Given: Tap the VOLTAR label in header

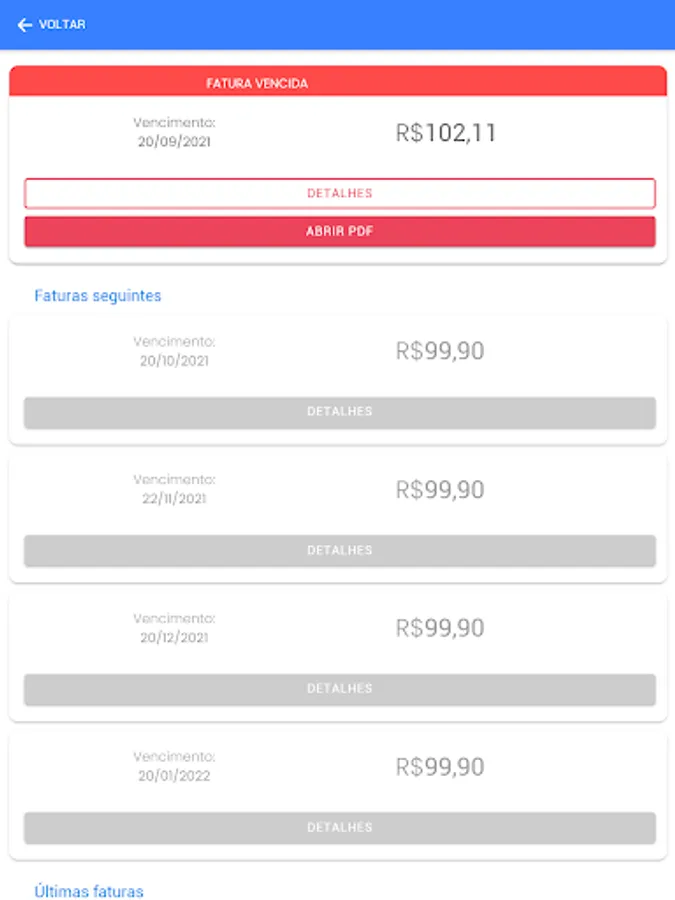Looking at the screenshot, I should [x=62, y=25].
